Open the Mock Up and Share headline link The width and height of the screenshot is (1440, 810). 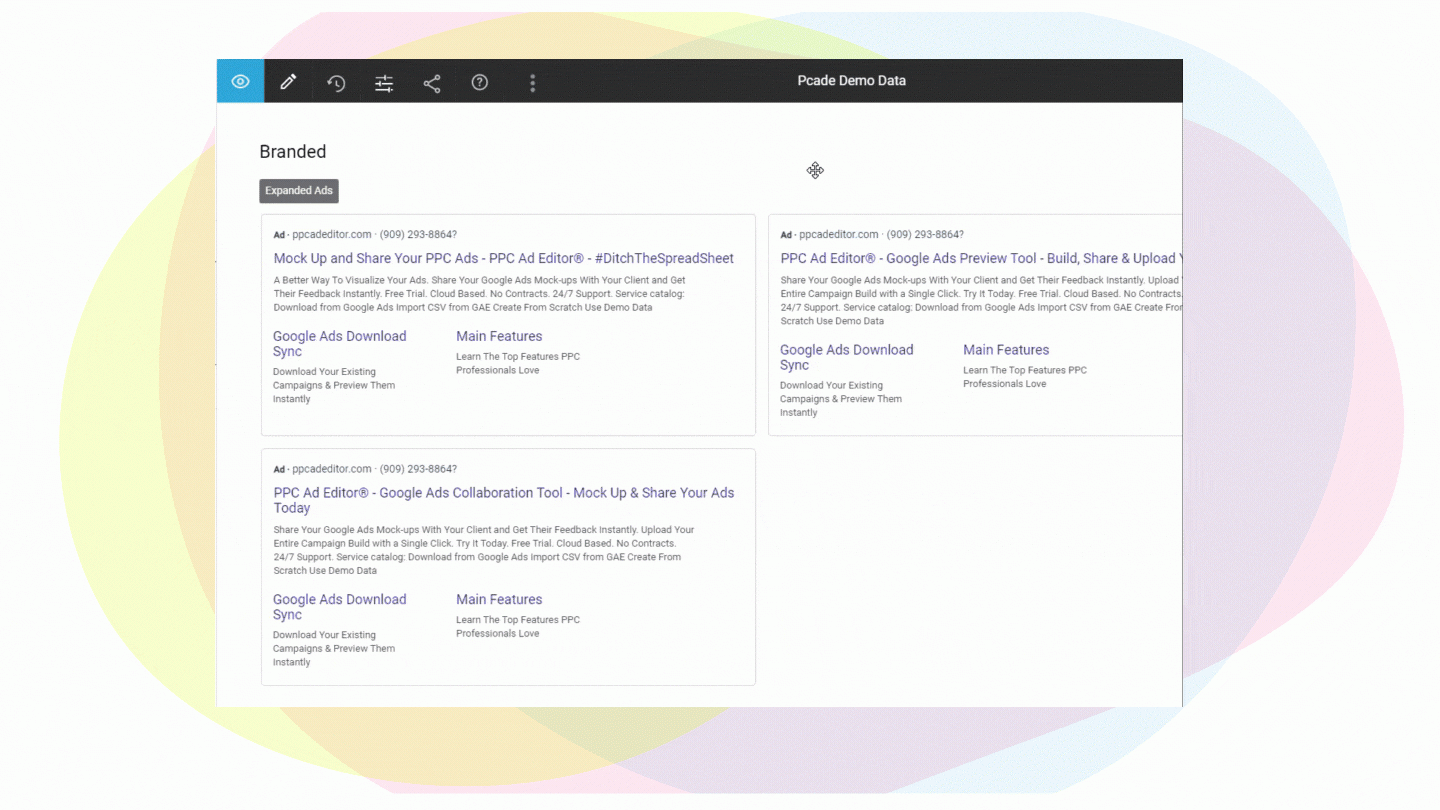click(x=504, y=258)
